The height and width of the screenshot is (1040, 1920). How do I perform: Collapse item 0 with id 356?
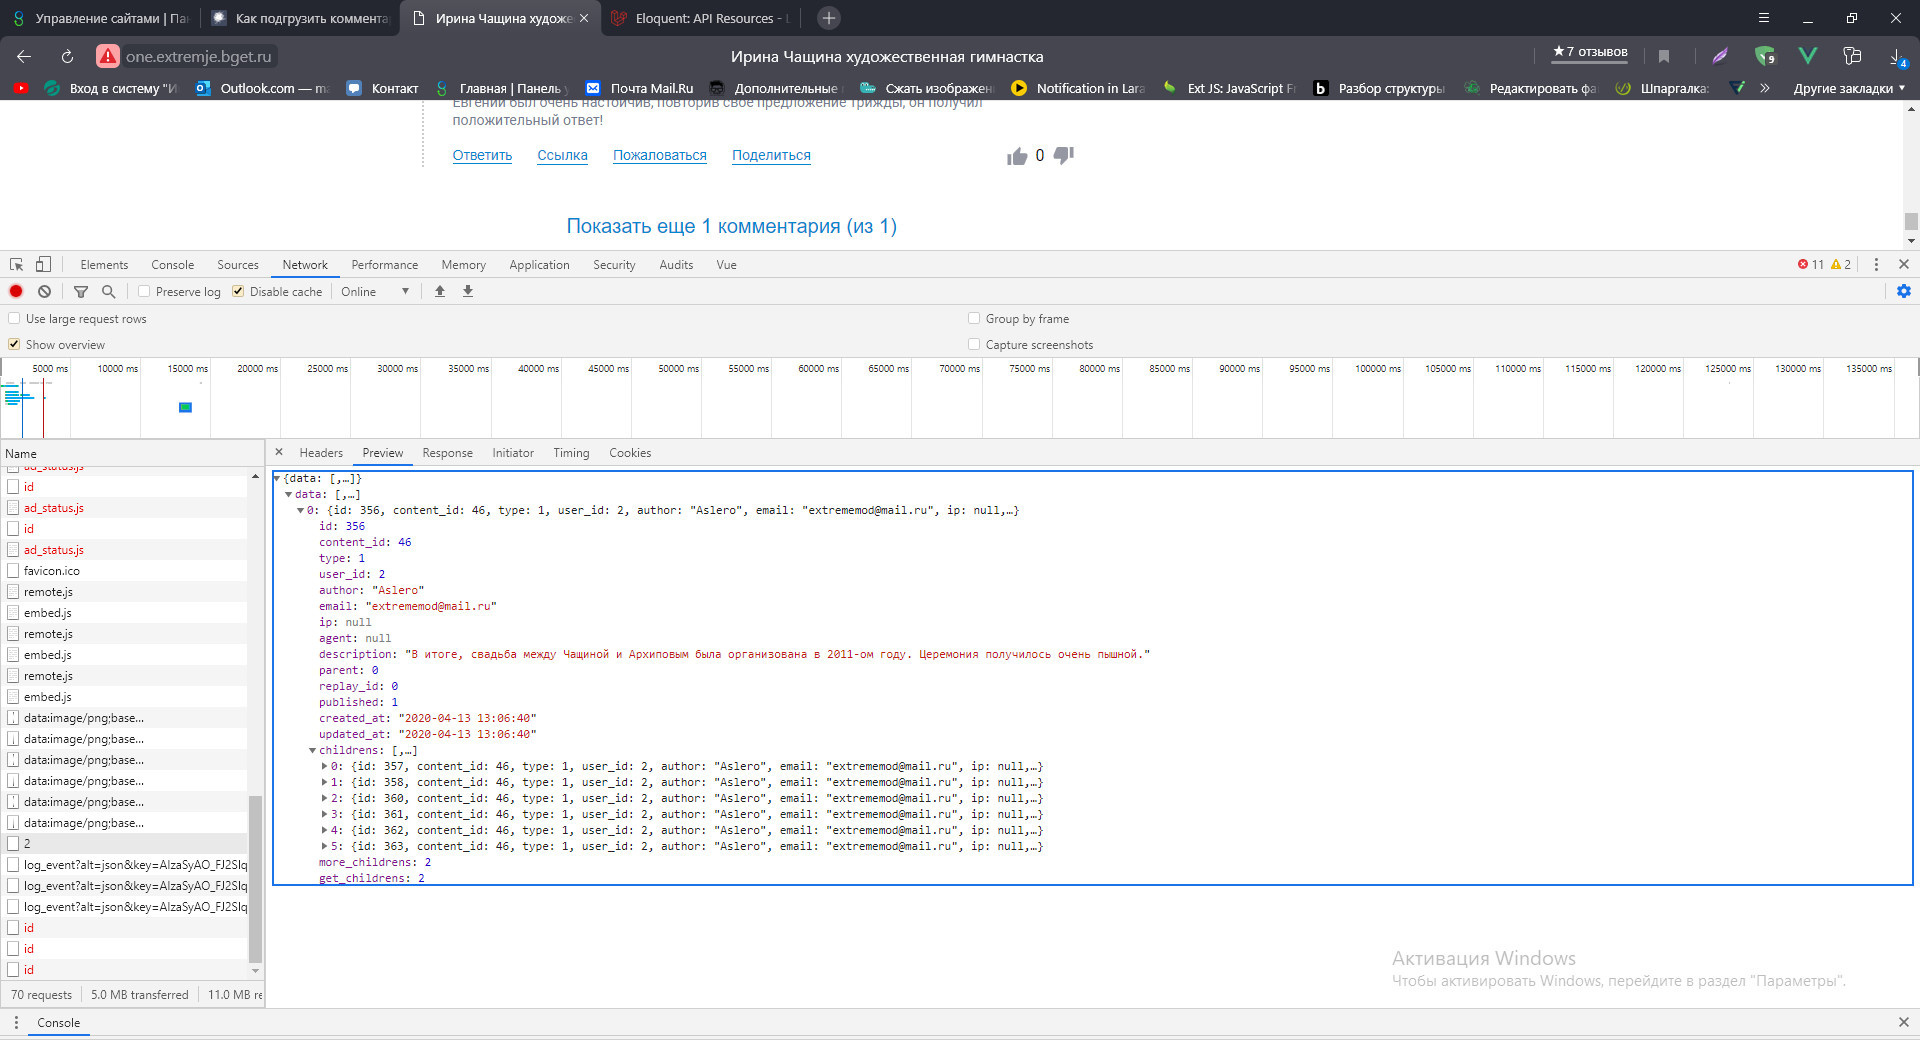tap(300, 510)
